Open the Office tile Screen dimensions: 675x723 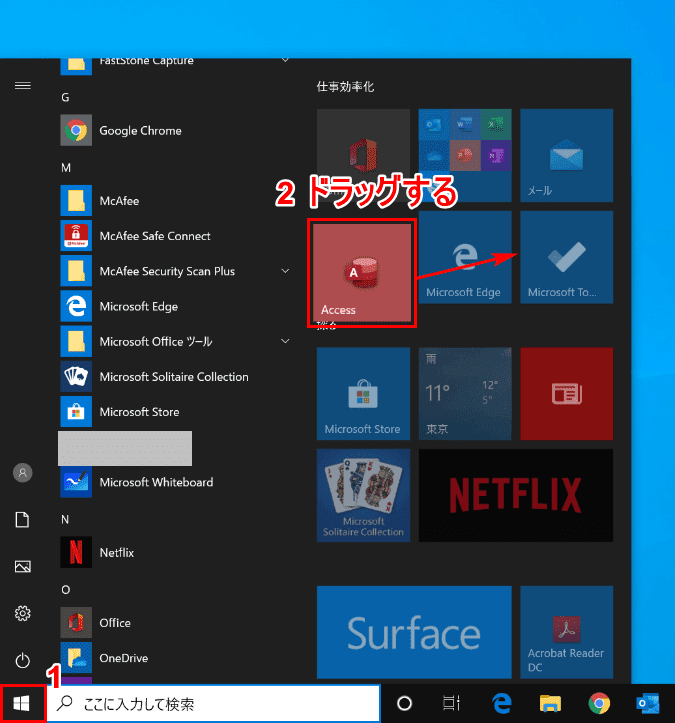[x=363, y=155]
